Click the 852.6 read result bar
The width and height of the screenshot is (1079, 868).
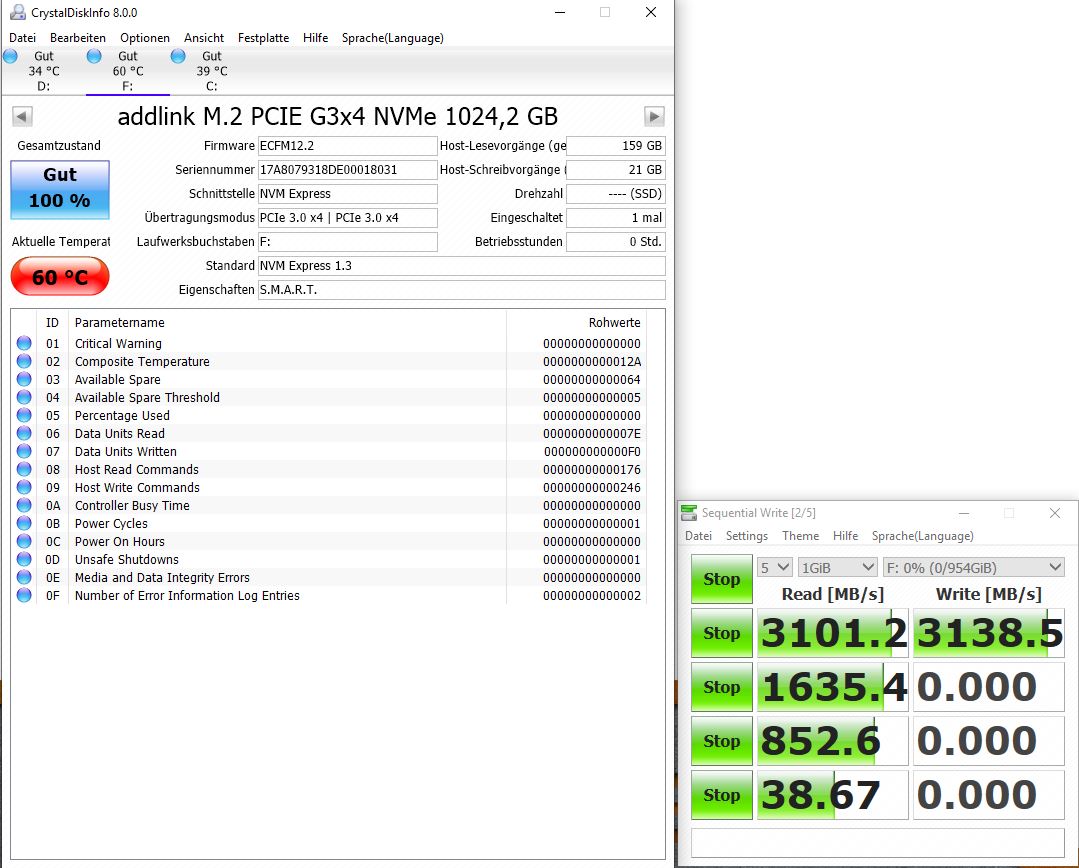(833, 741)
